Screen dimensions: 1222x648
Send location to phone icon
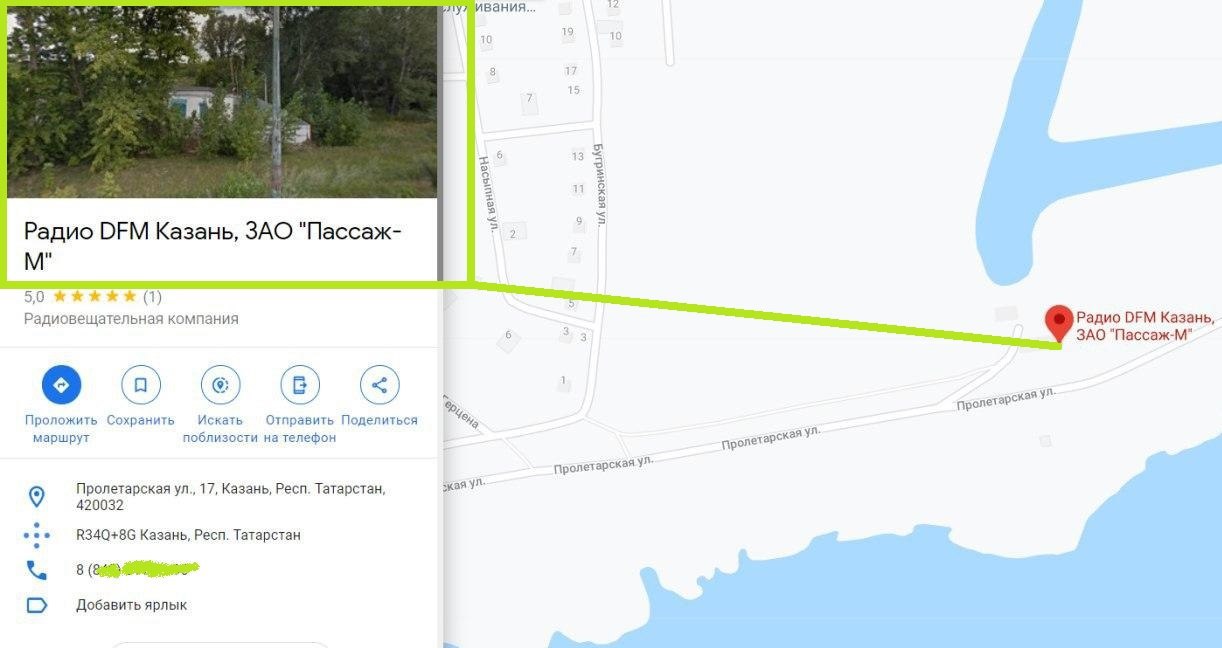click(300, 385)
